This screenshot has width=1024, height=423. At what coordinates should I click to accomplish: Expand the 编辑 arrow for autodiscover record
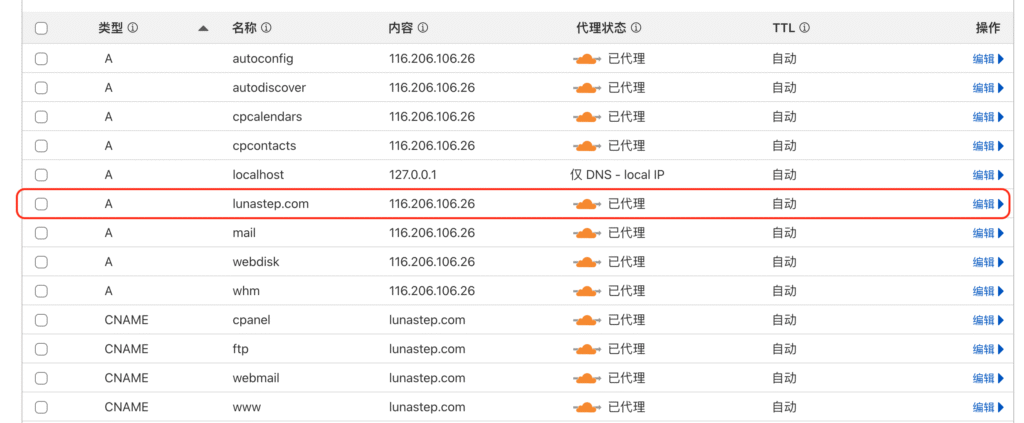point(1000,88)
